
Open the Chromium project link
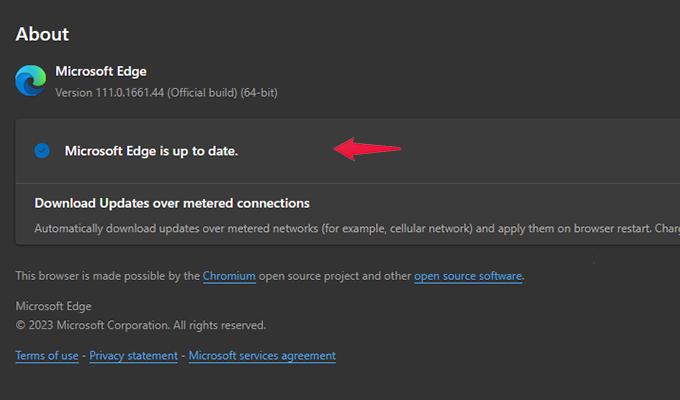(x=229, y=276)
